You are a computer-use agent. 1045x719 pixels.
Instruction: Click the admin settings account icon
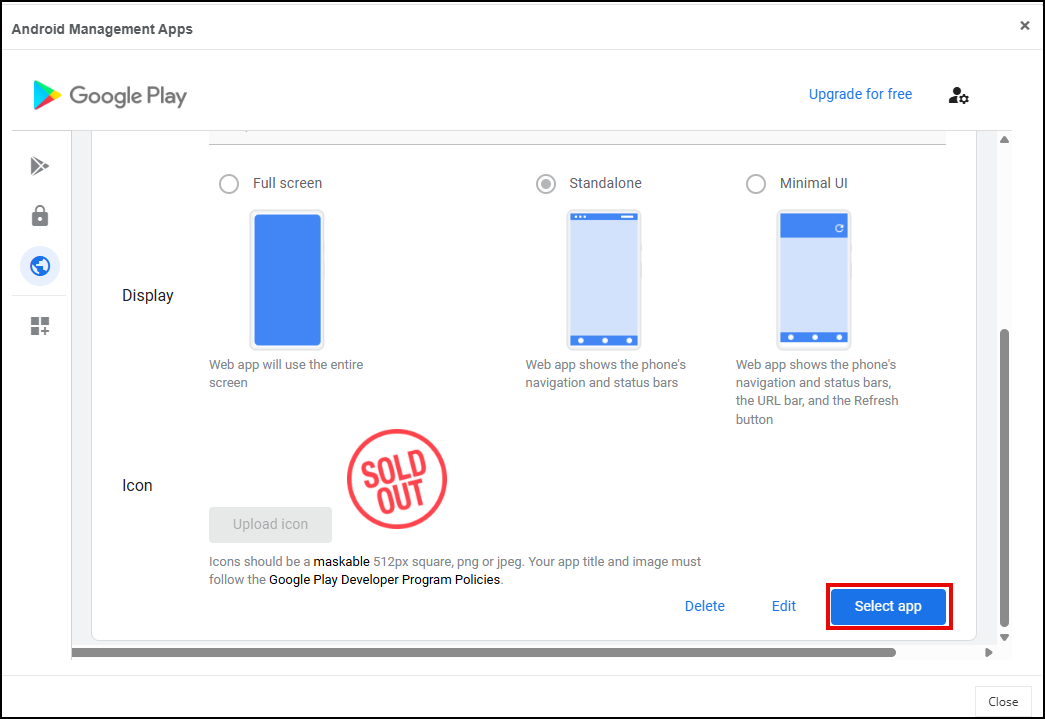(x=958, y=95)
